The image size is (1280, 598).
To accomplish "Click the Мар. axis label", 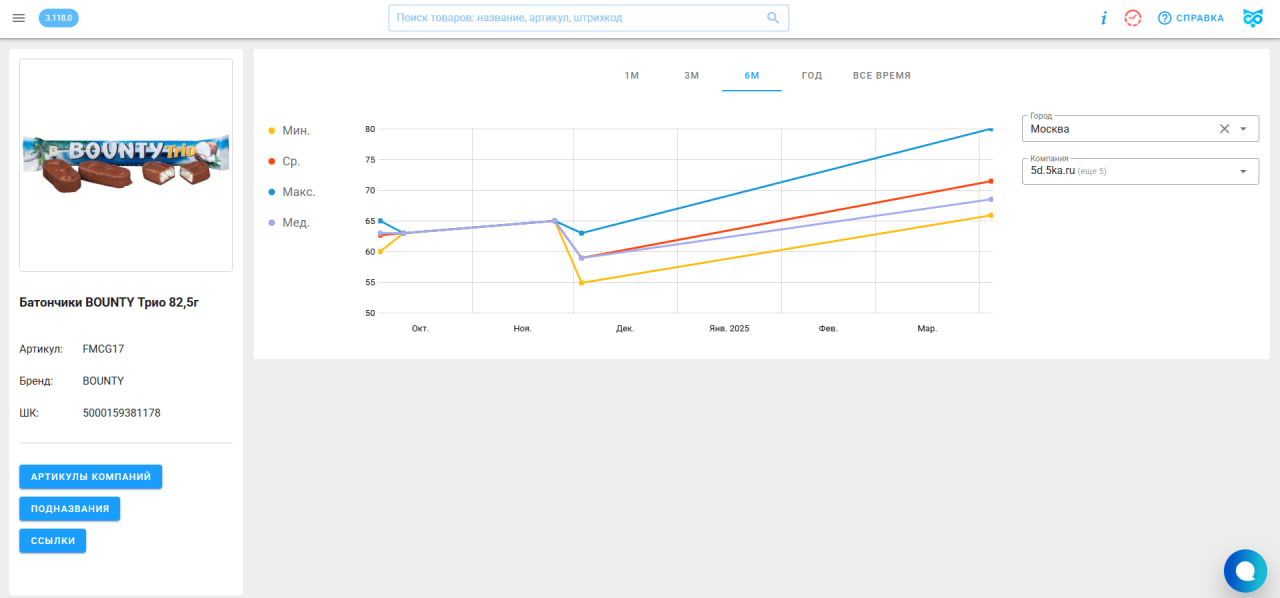I will click(927, 329).
